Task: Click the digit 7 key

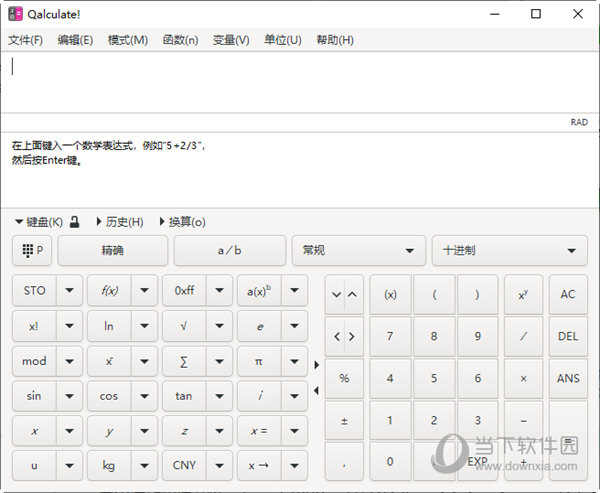Action: [390, 336]
